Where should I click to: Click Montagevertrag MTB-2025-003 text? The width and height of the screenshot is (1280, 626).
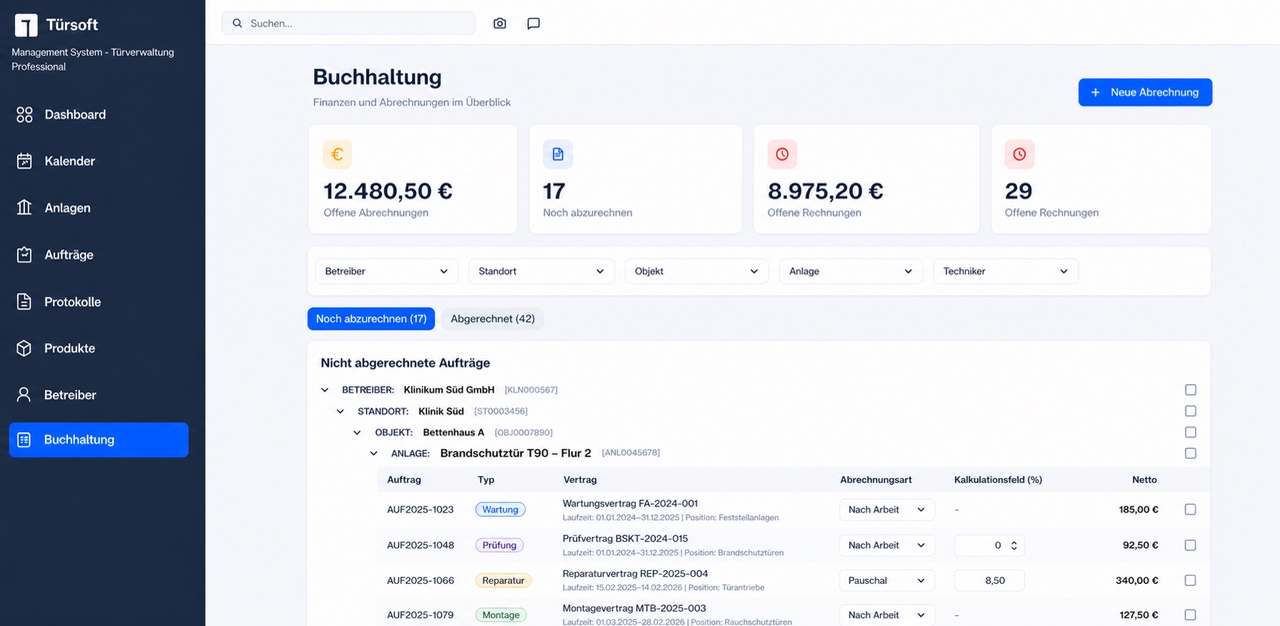coord(634,608)
